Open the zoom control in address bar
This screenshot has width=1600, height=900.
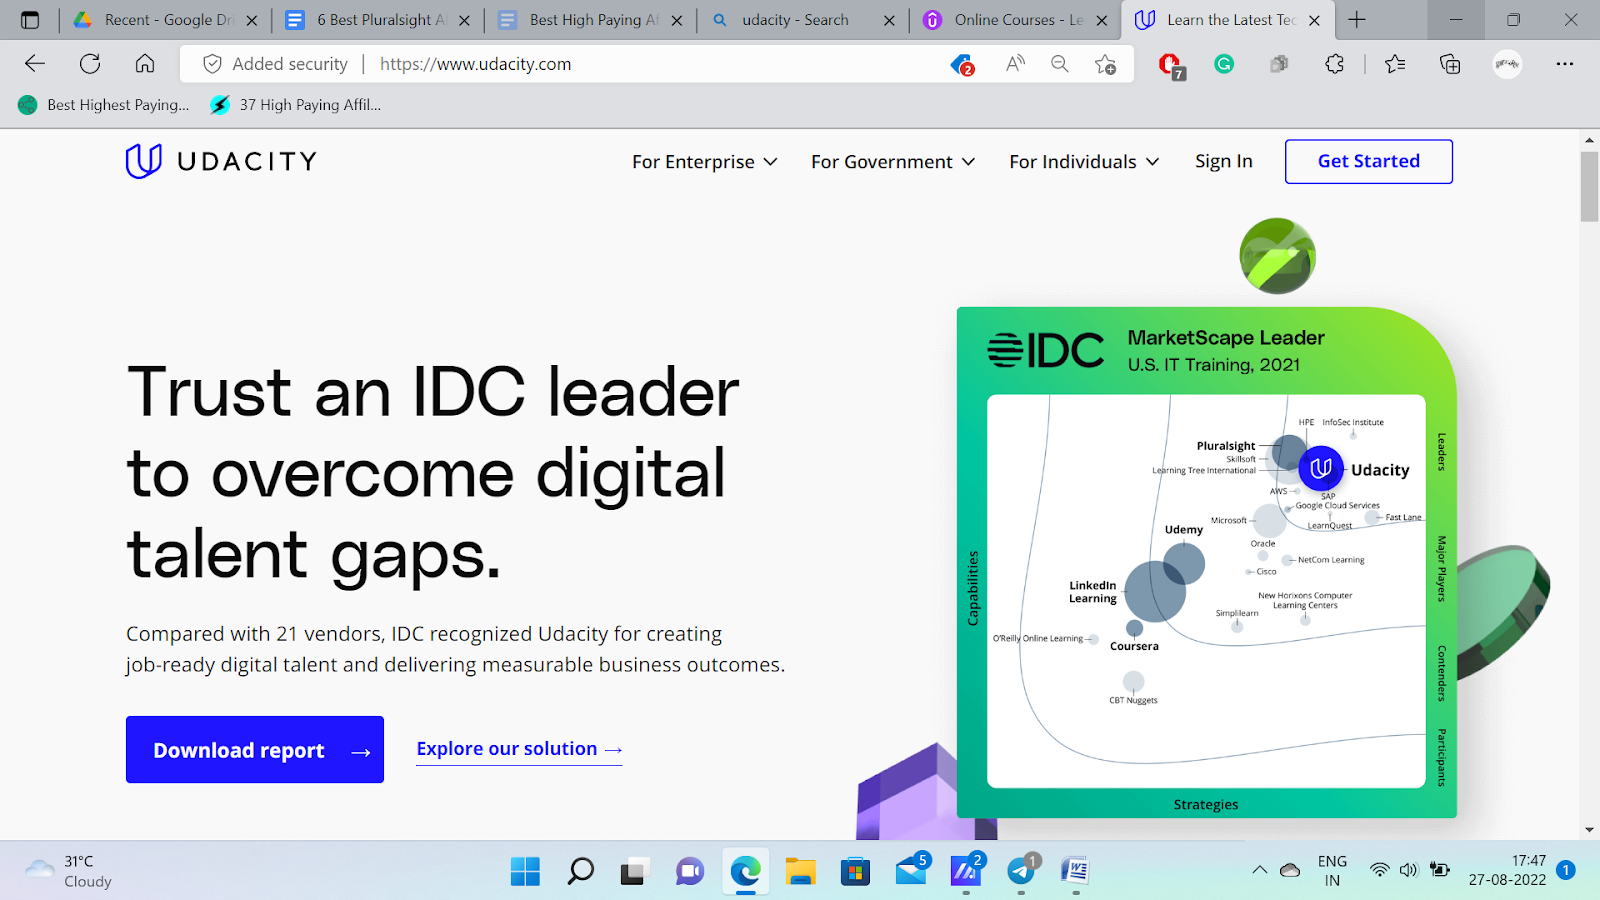pyautogui.click(x=1060, y=64)
